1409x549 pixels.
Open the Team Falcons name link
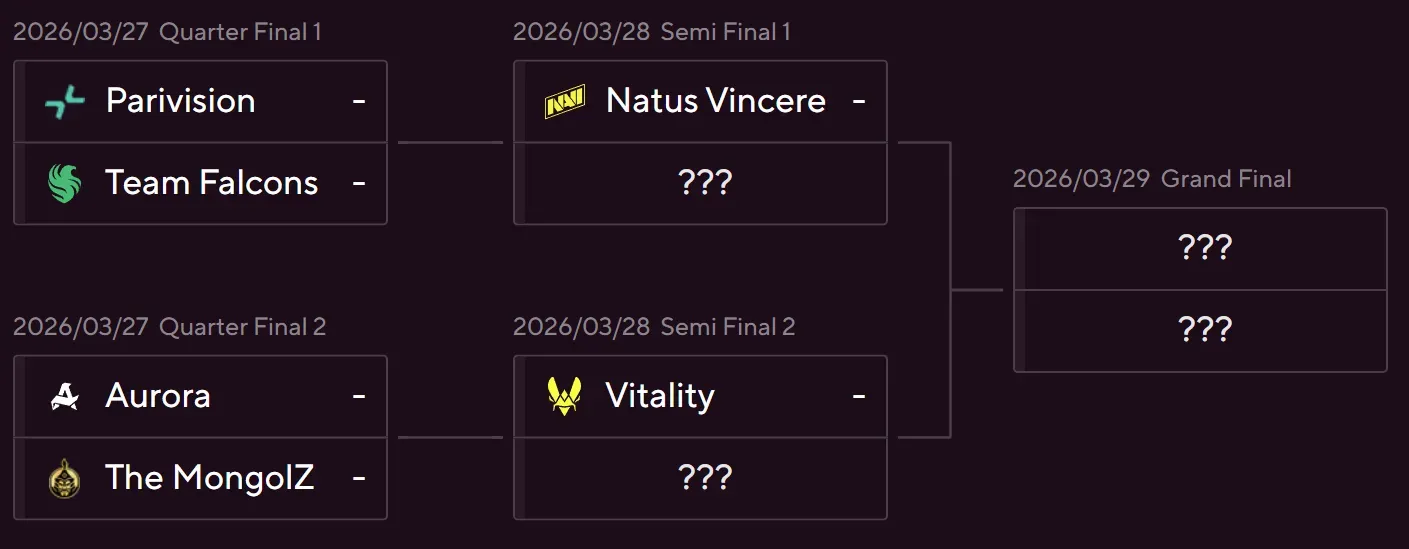pos(211,183)
